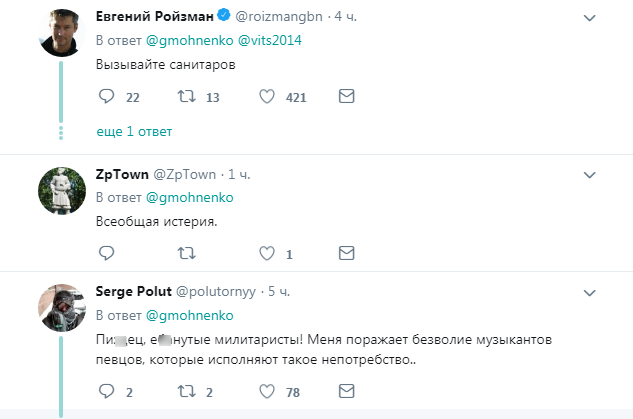The width and height of the screenshot is (633, 419).
Task: View ZpTown's profile avatar
Action: pos(60,191)
